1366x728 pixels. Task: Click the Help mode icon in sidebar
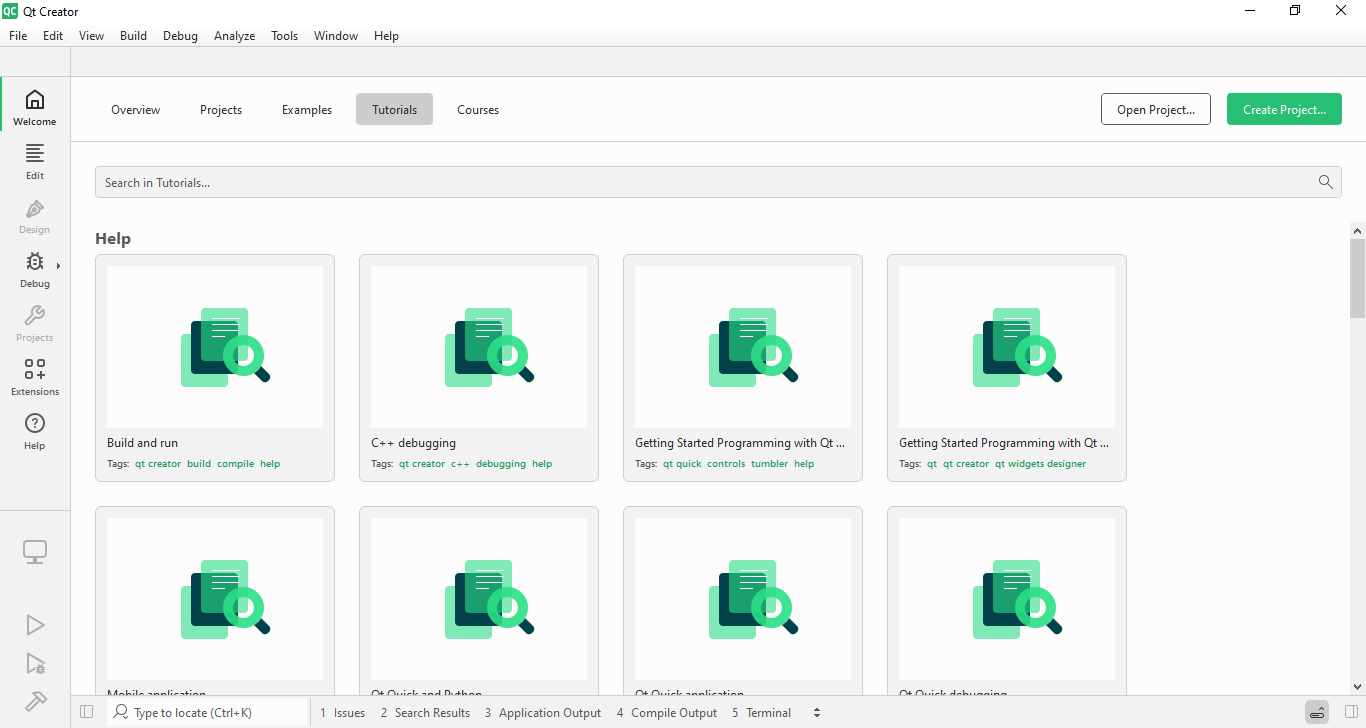[x=35, y=430]
